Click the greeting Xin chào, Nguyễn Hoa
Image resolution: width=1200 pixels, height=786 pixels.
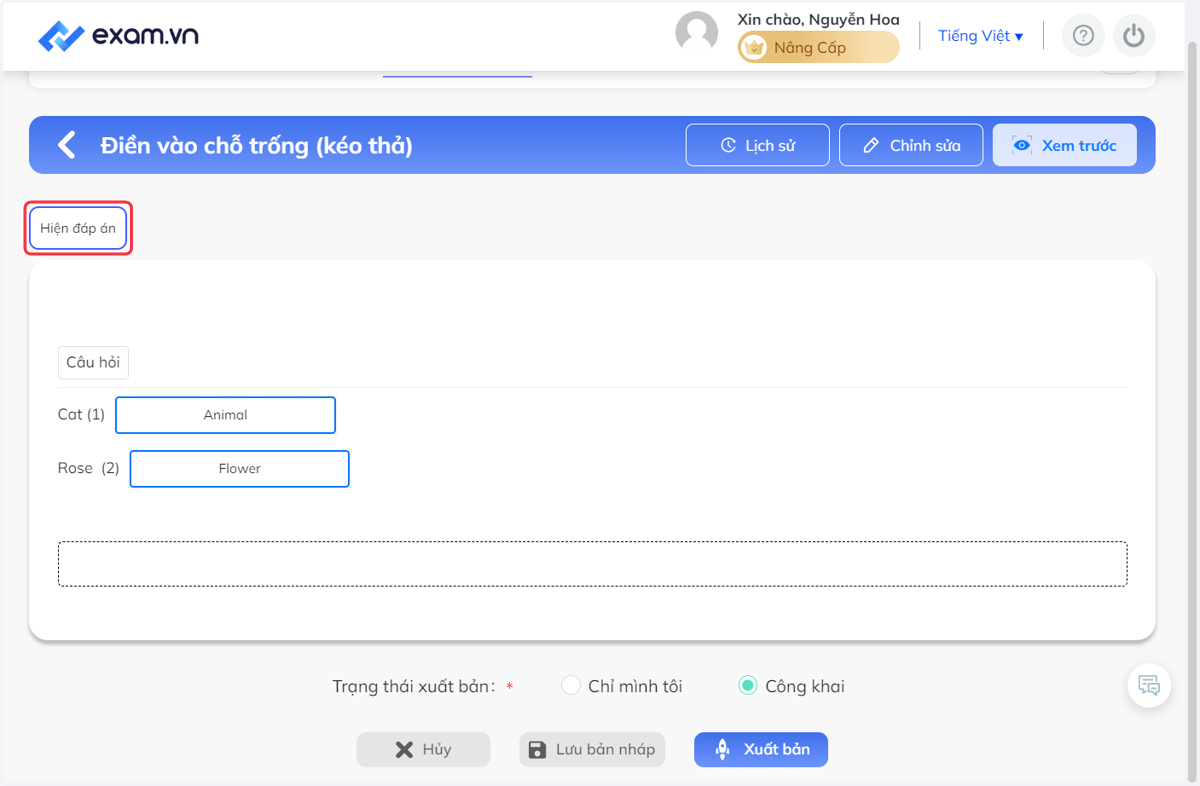point(818,19)
